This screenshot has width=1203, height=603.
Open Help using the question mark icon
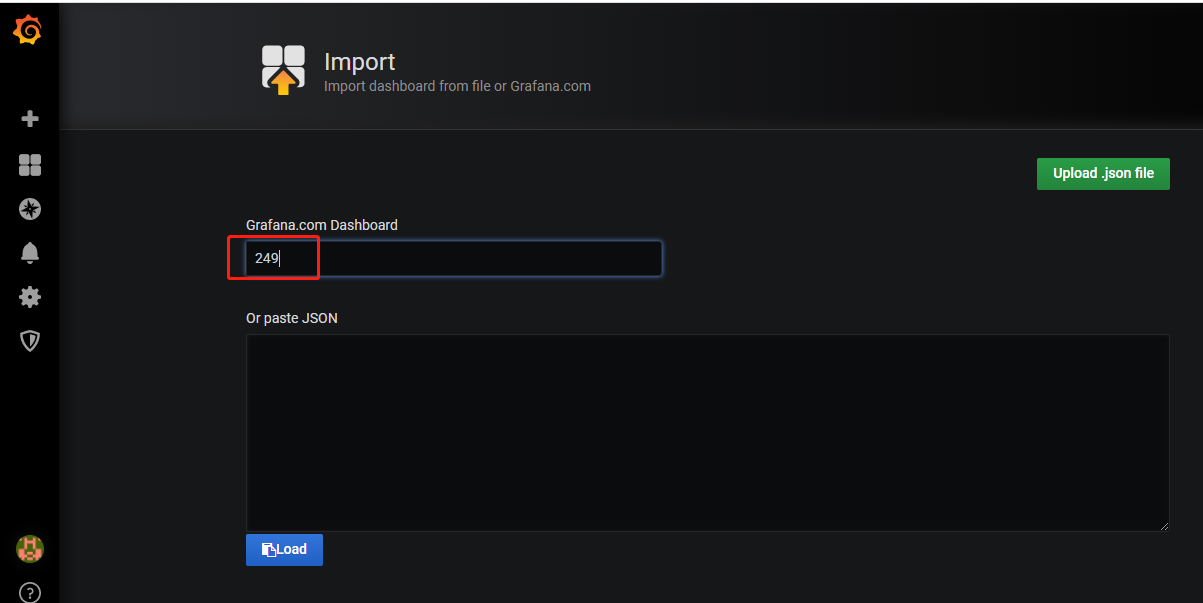29,592
